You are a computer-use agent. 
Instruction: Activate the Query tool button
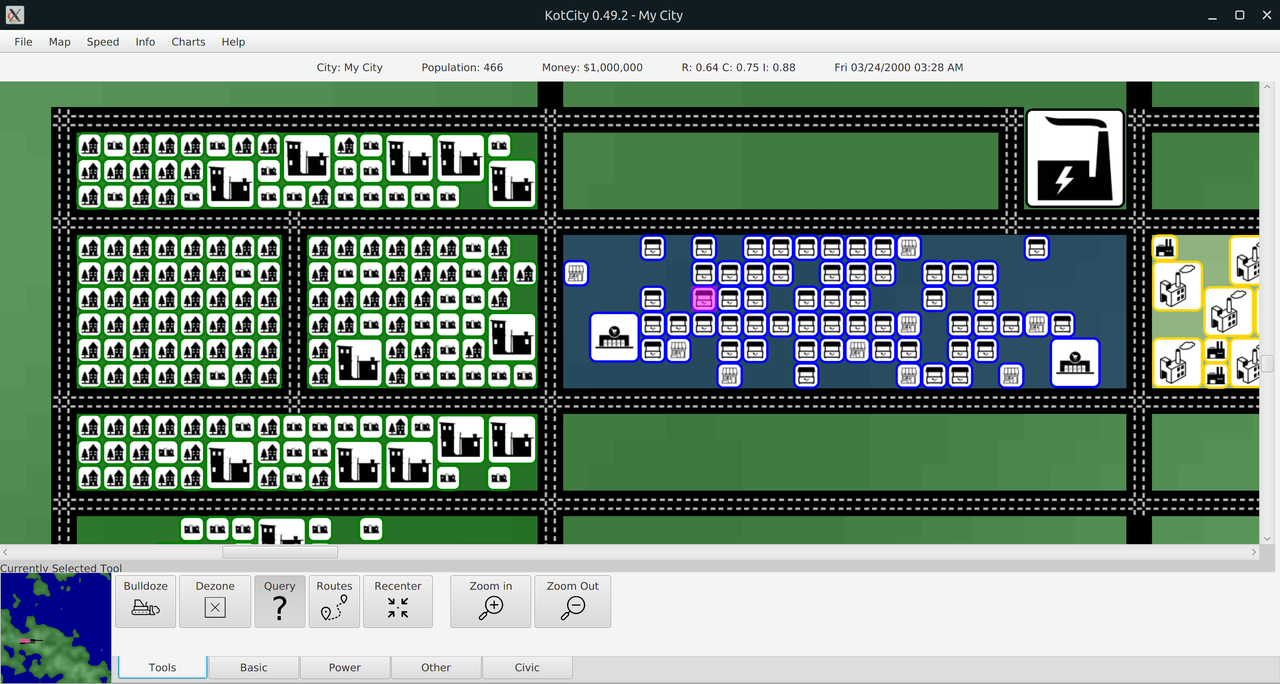[x=280, y=601]
